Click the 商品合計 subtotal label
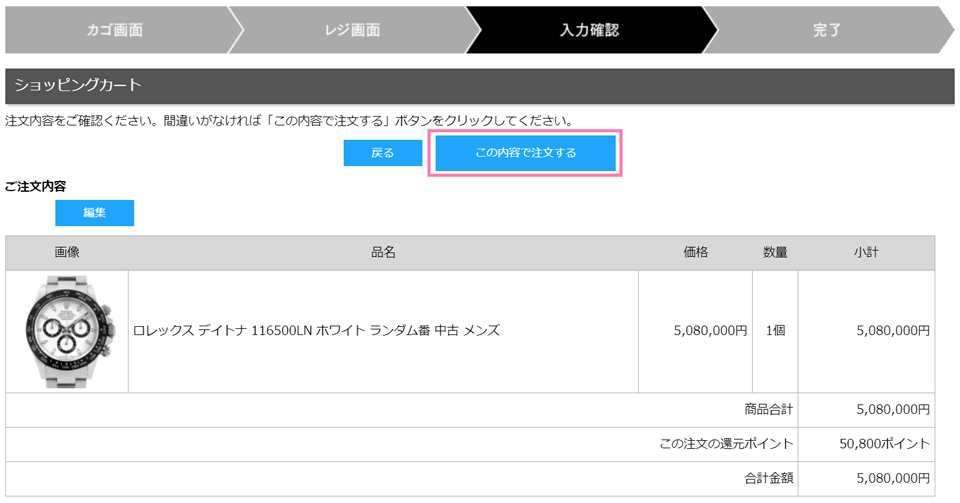Viewport: 960px width, 503px height. 768,409
